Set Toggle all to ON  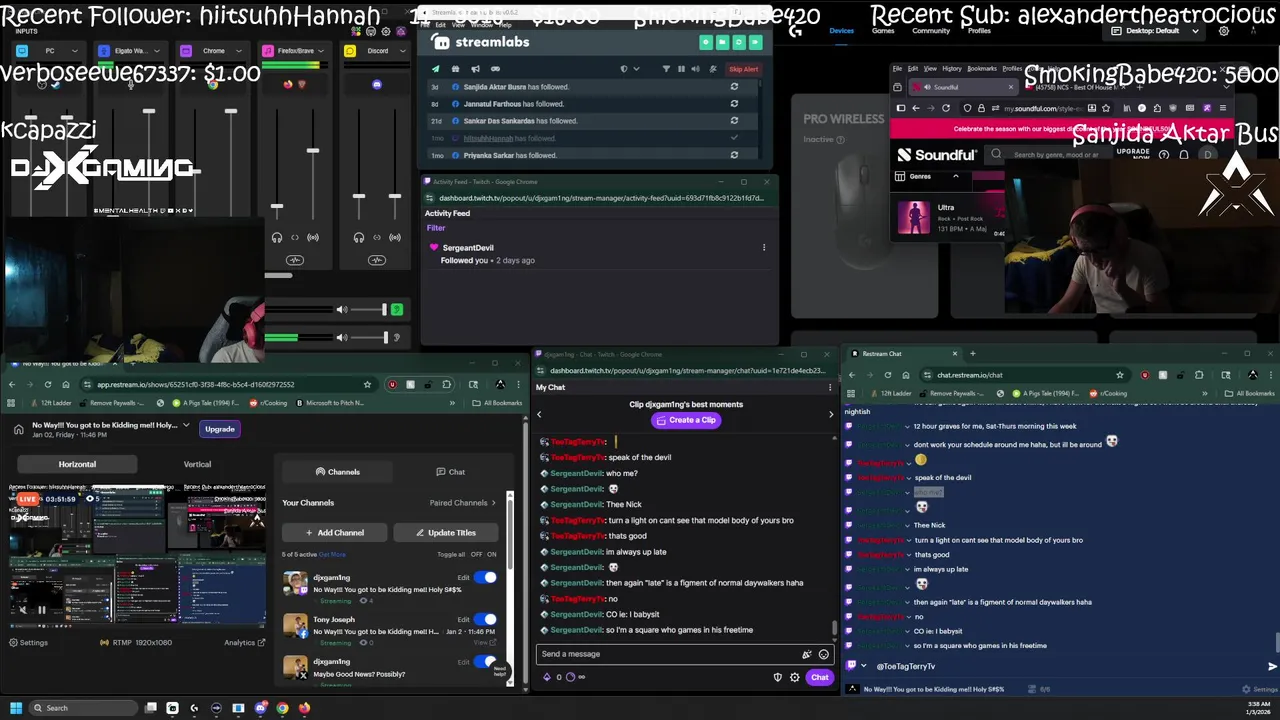point(491,554)
